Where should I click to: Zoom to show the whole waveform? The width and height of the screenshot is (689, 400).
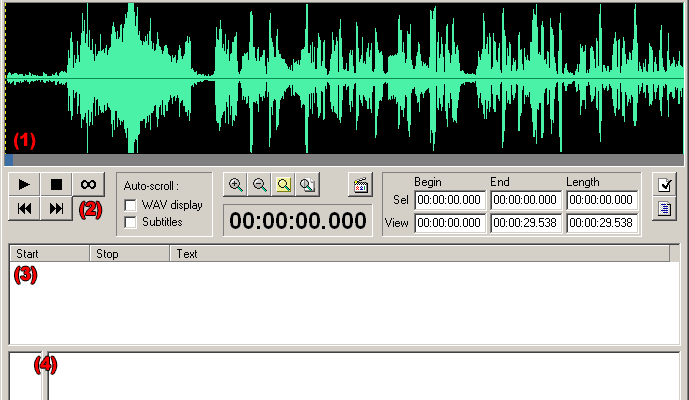[308, 185]
